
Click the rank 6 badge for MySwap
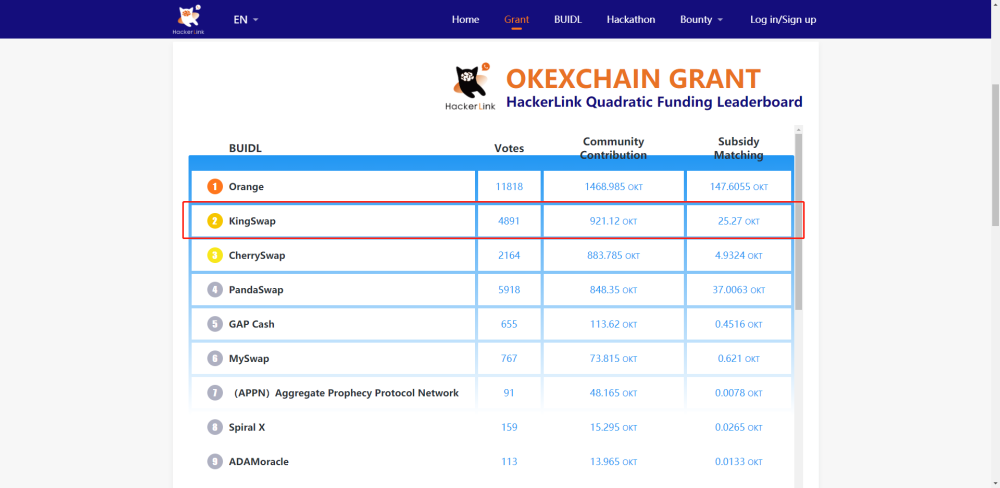pyautogui.click(x=215, y=359)
